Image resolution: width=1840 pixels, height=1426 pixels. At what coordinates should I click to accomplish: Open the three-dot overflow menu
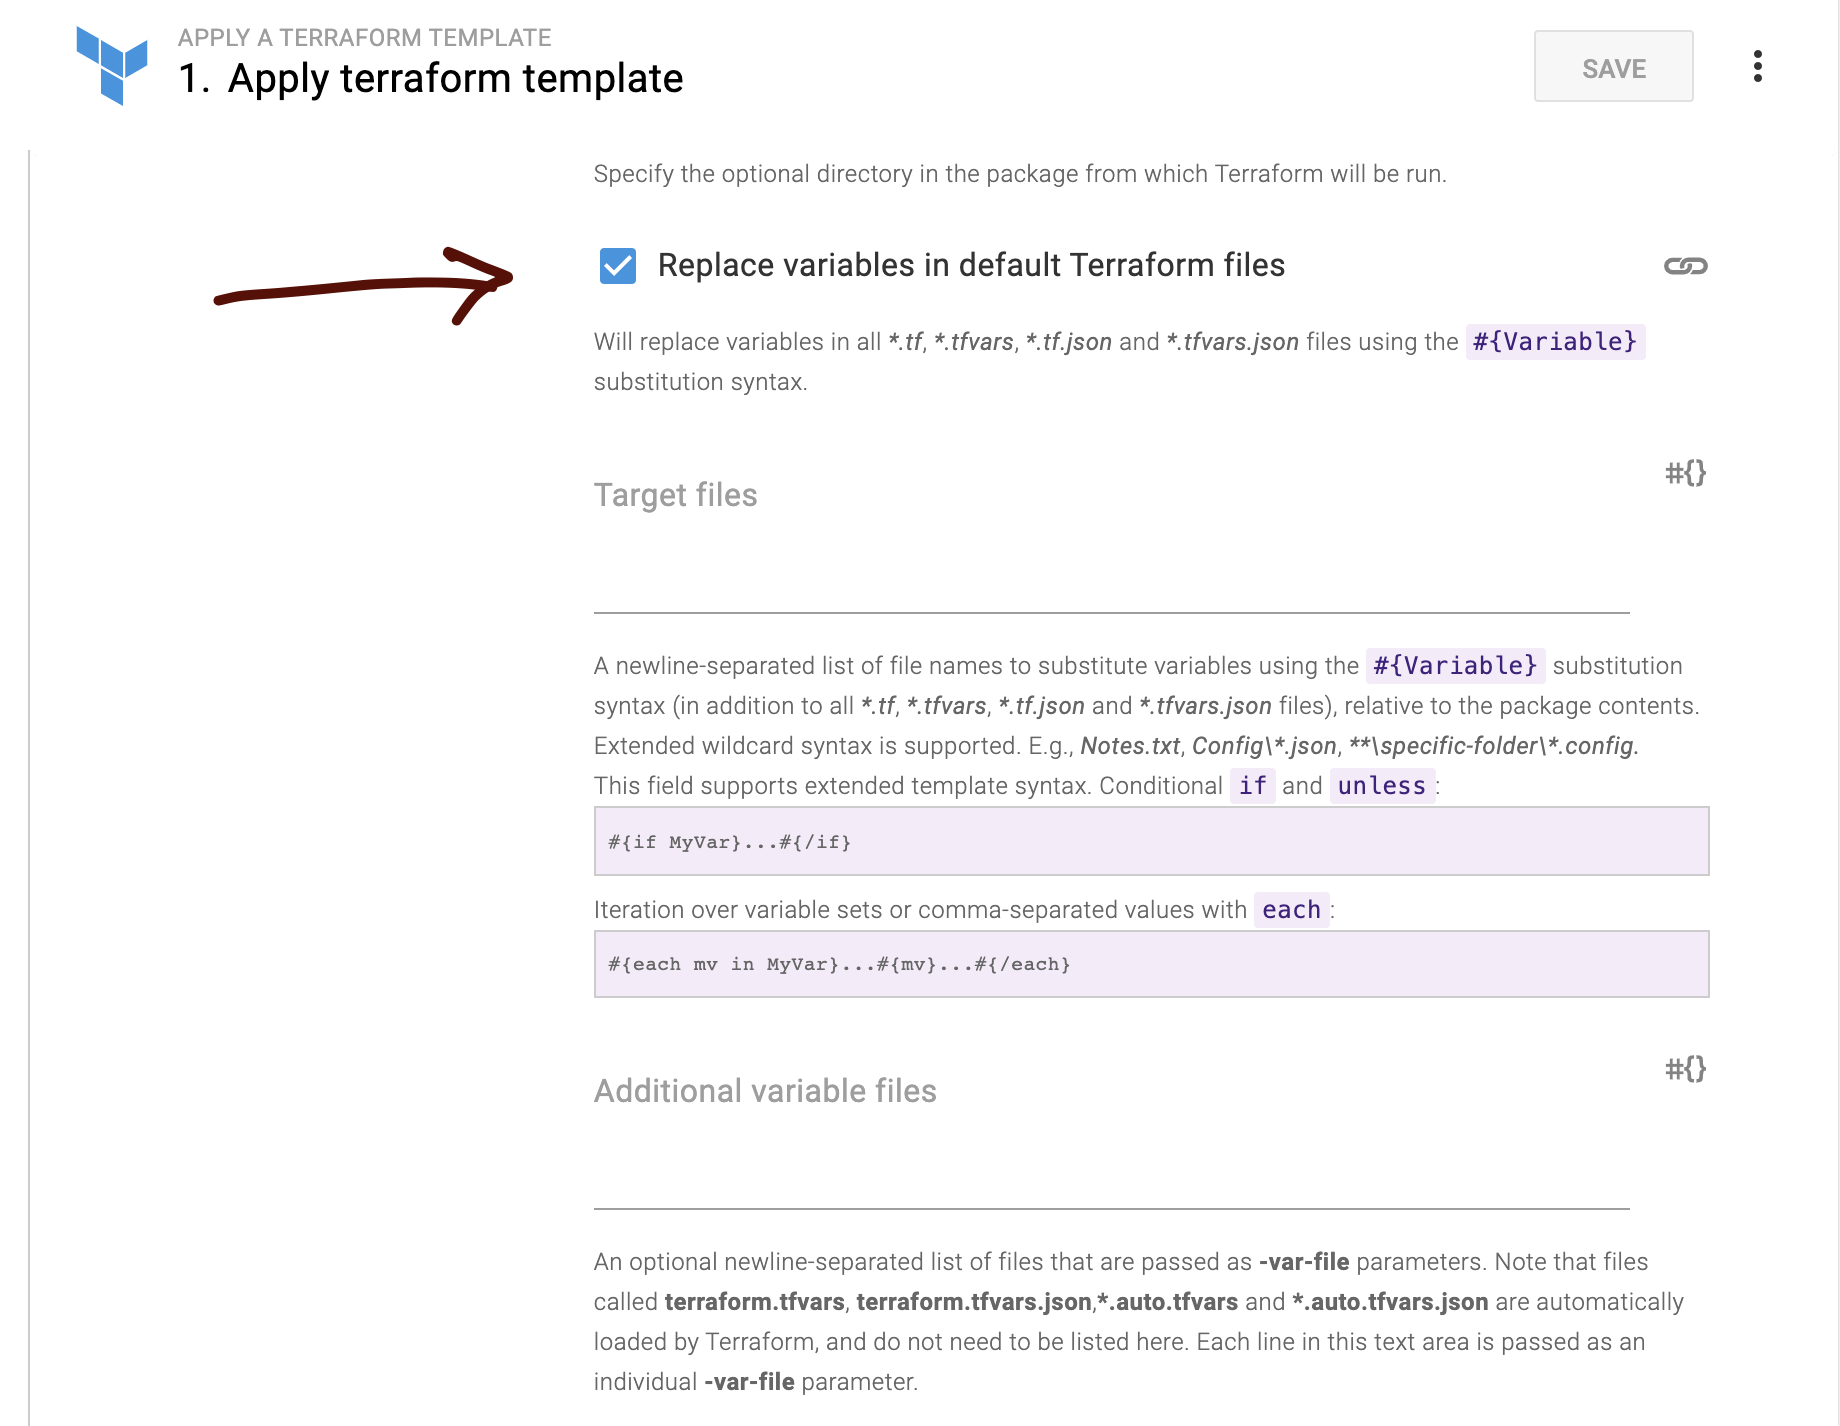point(1757,66)
